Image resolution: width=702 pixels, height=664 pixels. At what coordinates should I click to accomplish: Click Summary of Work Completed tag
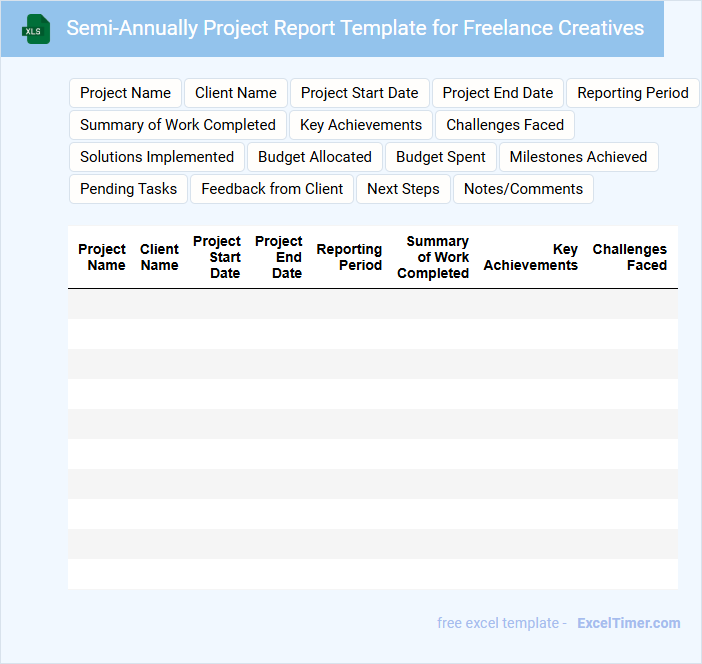178,125
